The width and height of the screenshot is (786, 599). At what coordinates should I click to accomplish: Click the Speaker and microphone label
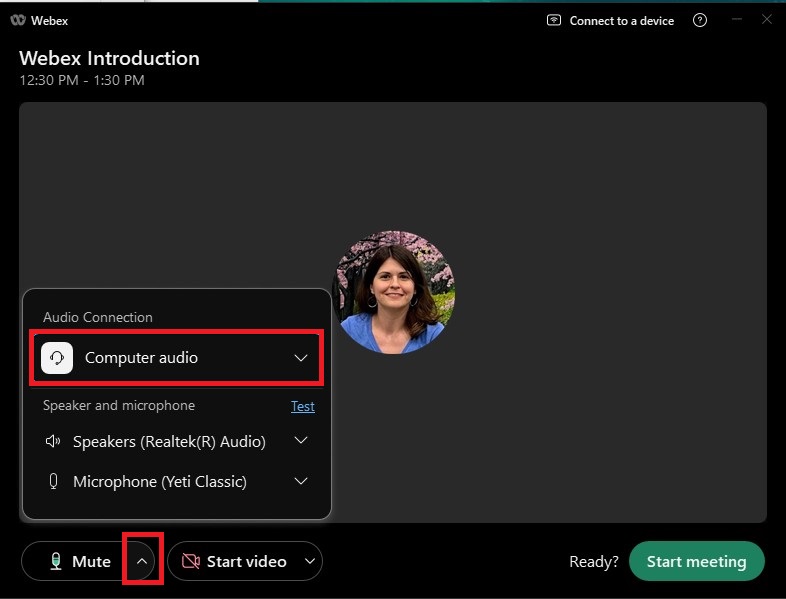(x=119, y=406)
